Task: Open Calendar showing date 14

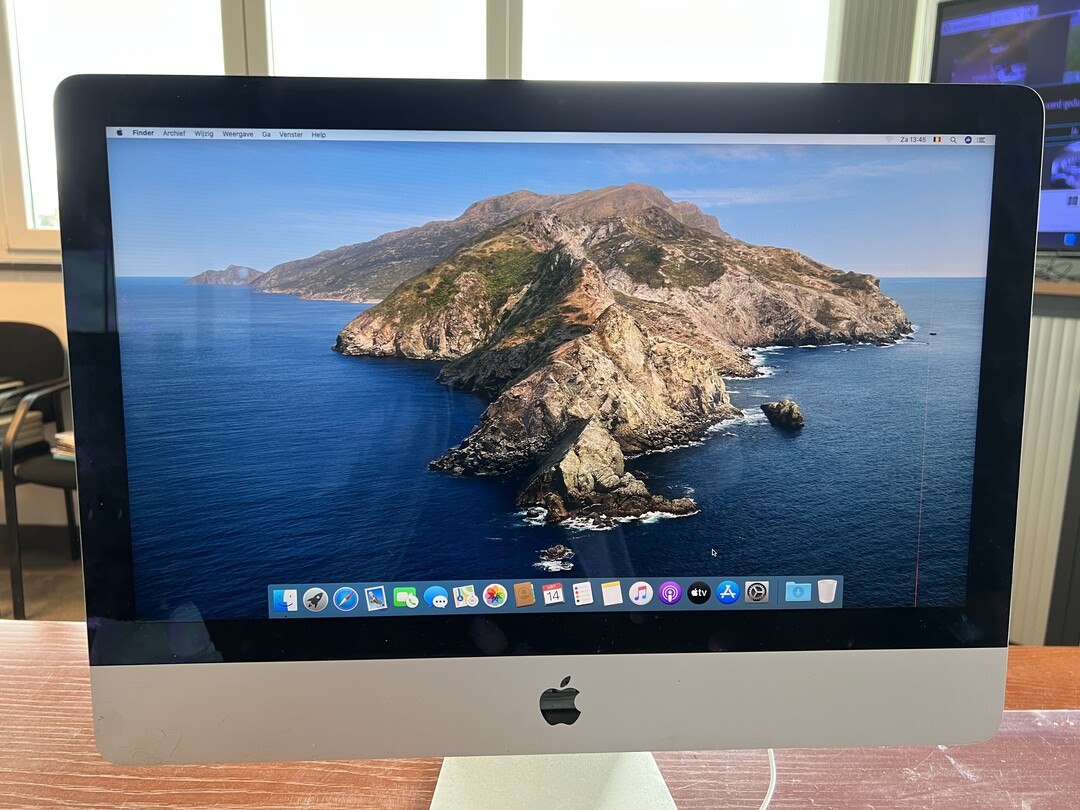Action: tap(553, 594)
